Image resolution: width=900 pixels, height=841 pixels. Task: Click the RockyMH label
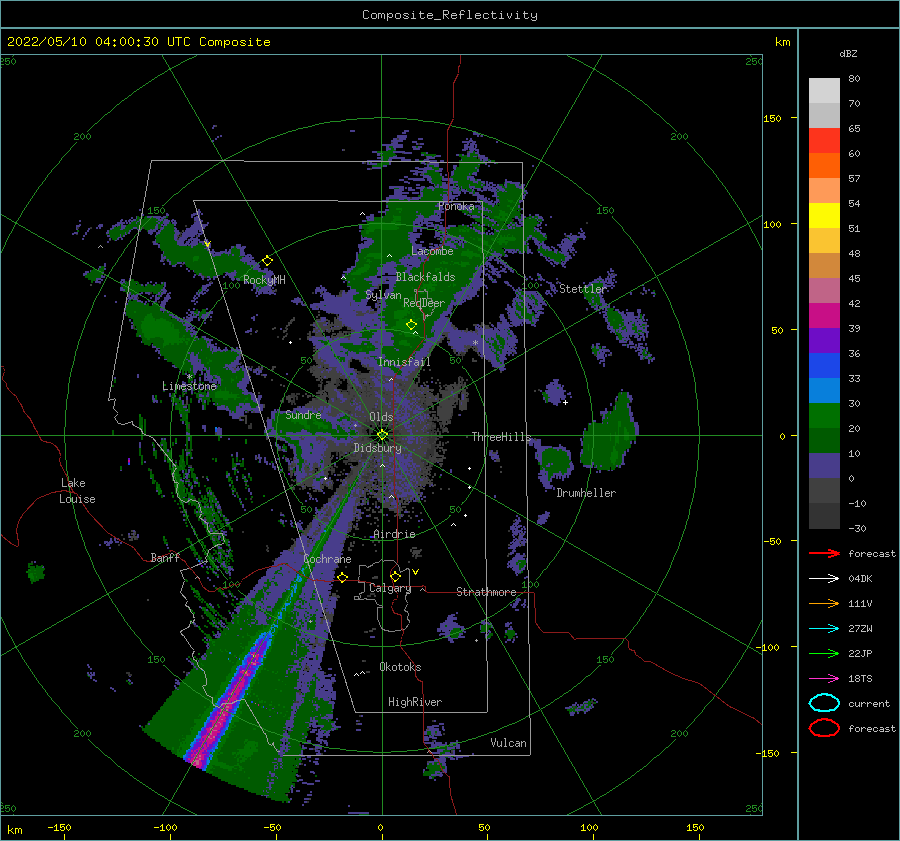tap(264, 280)
